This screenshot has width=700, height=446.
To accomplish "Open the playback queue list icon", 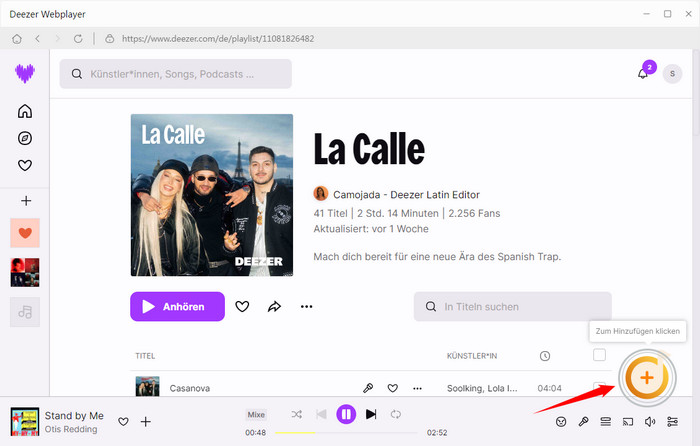I will click(605, 421).
